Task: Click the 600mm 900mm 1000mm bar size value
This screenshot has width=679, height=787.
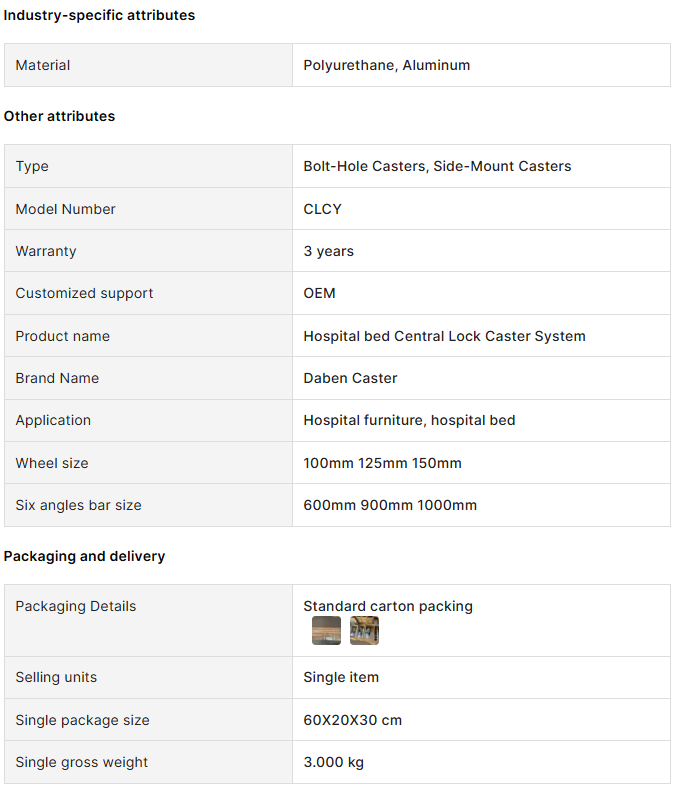Action: [x=390, y=505]
